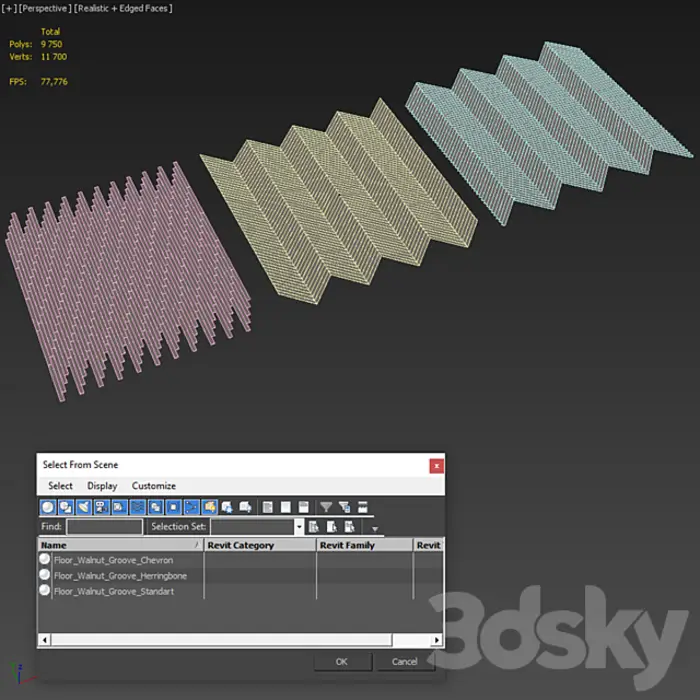Viewport: 700px width, 700px height.
Task: Click the Cancel button
Action: click(405, 662)
